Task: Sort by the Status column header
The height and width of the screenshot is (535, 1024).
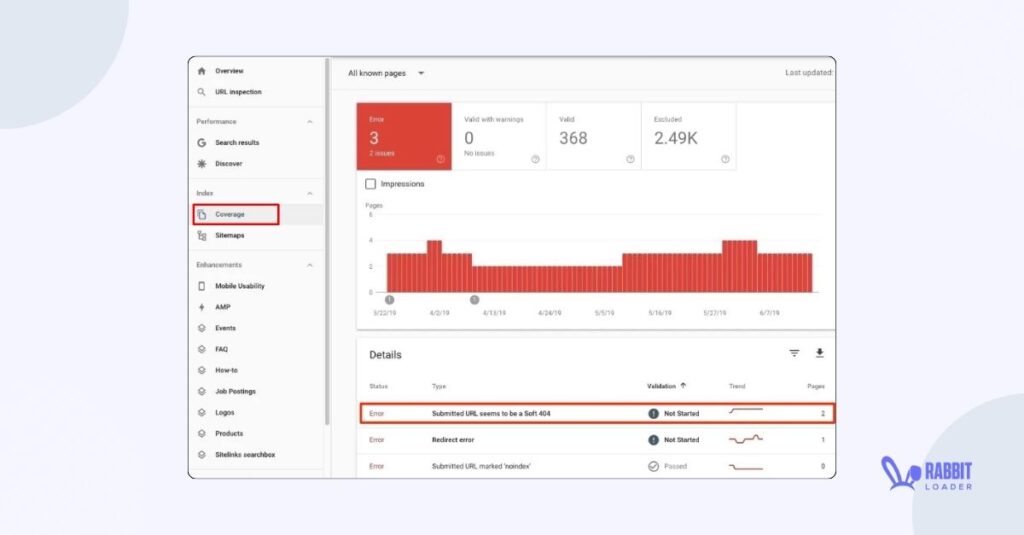Action: tap(378, 387)
